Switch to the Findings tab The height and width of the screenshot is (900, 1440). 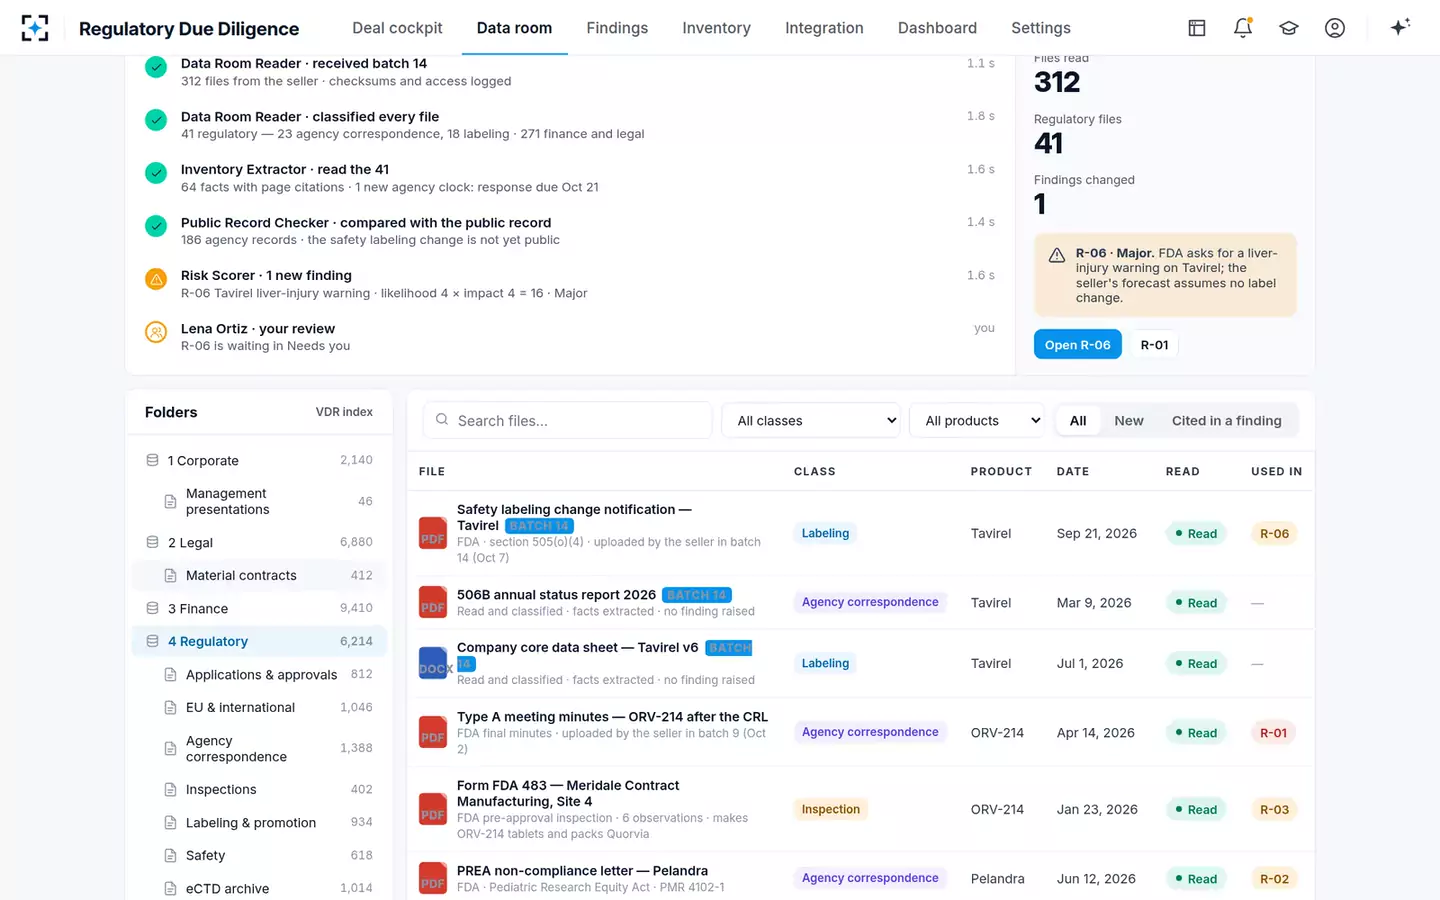[x=617, y=28]
